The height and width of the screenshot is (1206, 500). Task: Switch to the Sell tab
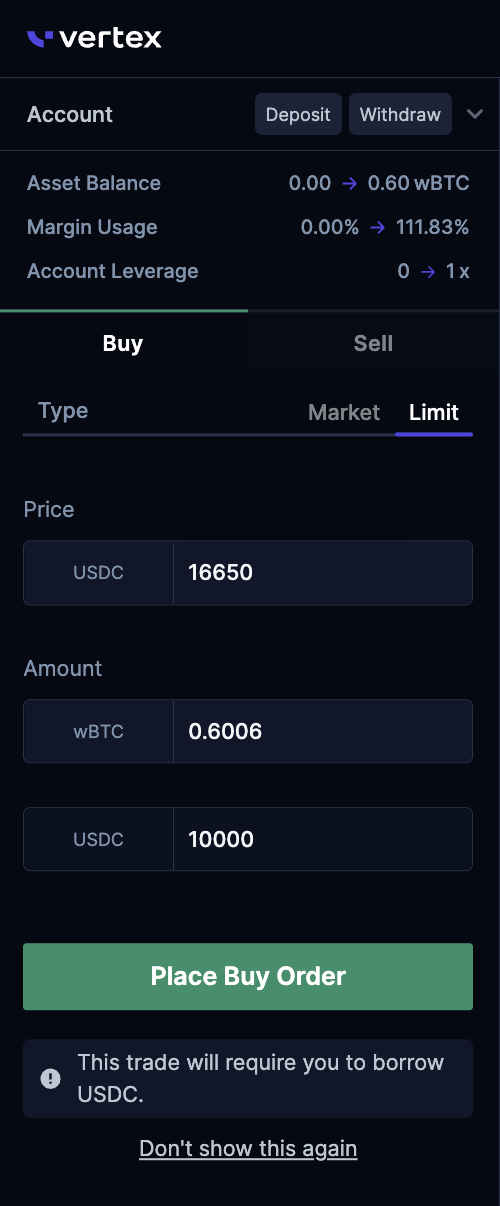[x=373, y=343]
